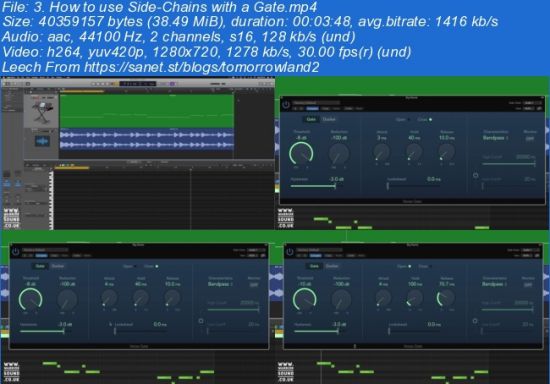Toggle yellow Cycle button in Logic control bar
Screen dimensions: 550x384
coord(115,84)
